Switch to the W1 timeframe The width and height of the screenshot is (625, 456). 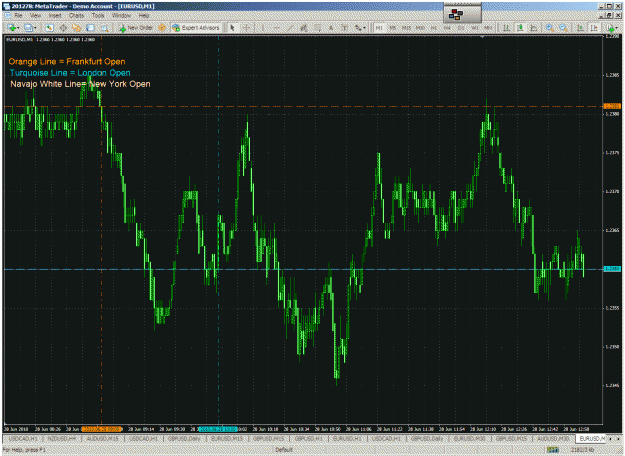coord(475,28)
